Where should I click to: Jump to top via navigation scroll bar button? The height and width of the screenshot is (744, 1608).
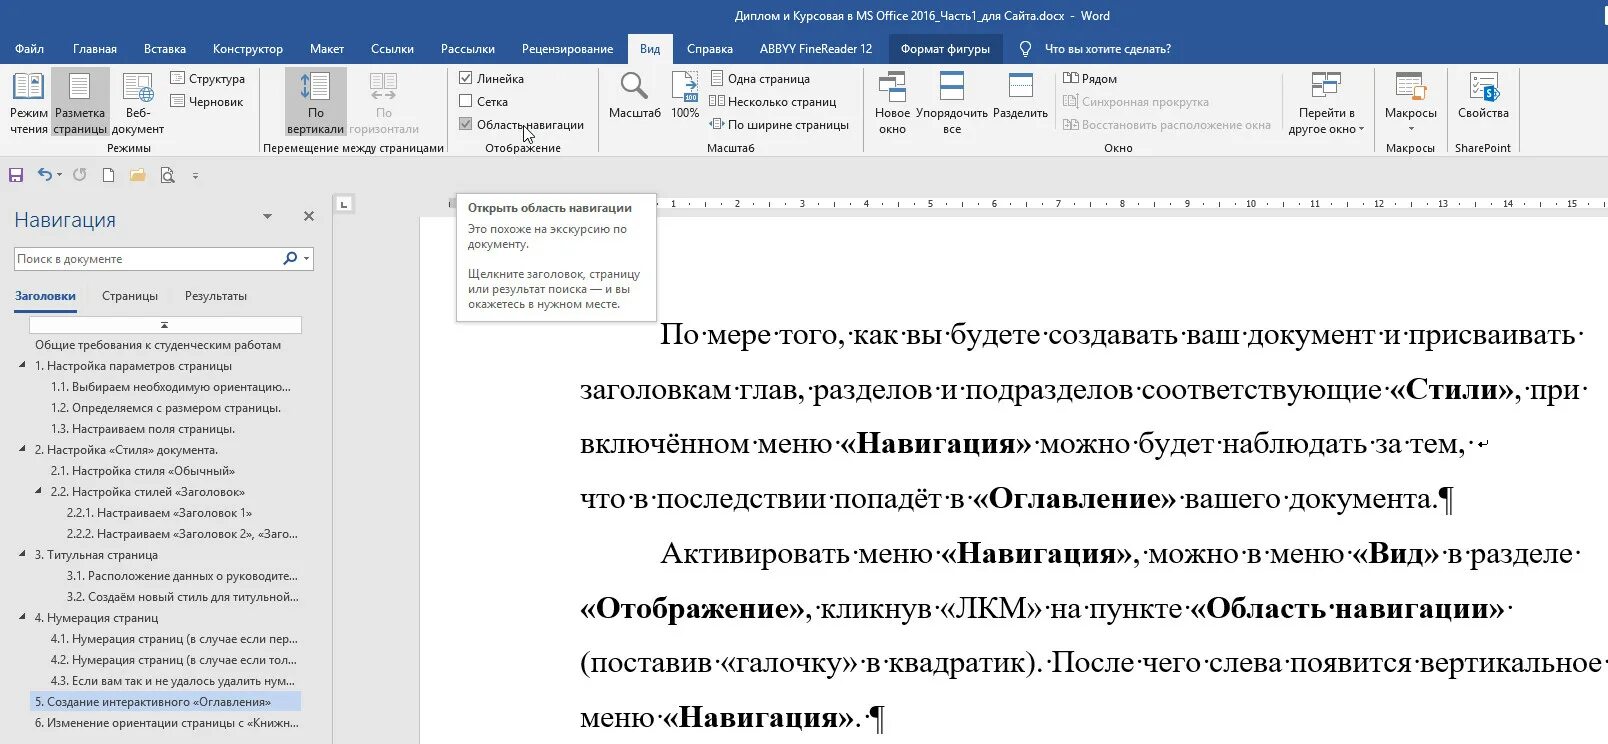(165, 325)
